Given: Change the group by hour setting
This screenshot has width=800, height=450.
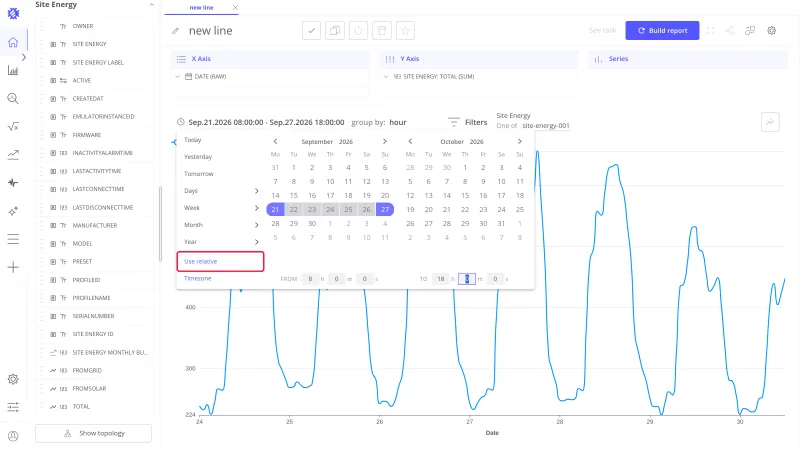Looking at the screenshot, I should [398, 122].
